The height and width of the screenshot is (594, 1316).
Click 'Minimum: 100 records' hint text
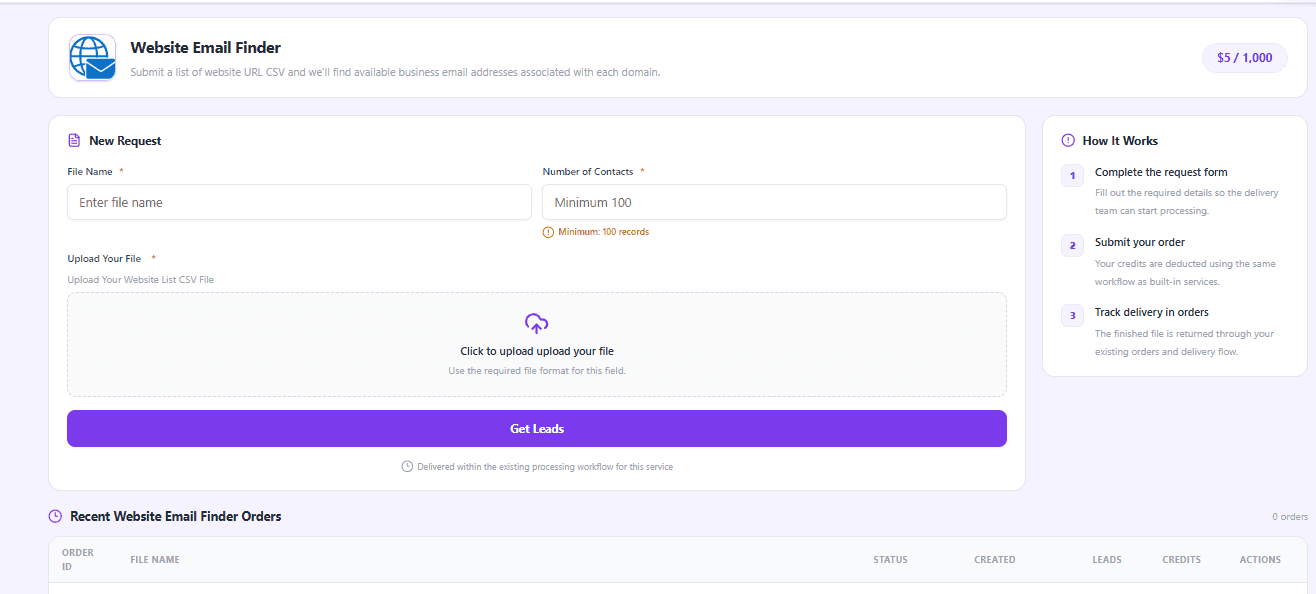(603, 232)
